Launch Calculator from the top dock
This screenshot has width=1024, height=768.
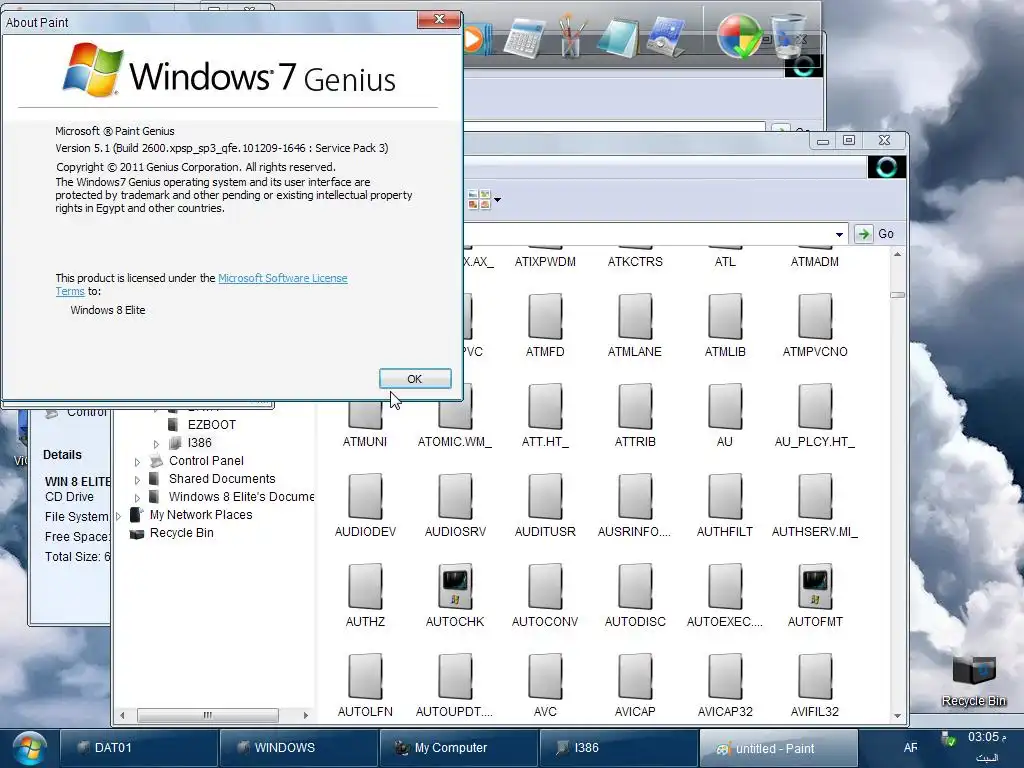tap(524, 38)
